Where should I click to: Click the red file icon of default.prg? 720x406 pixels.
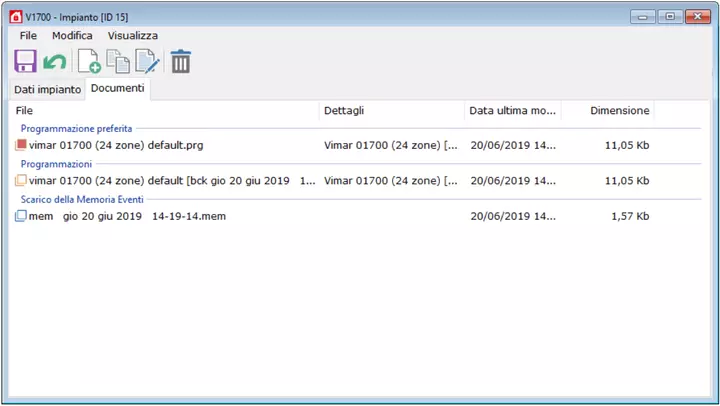[21, 146]
